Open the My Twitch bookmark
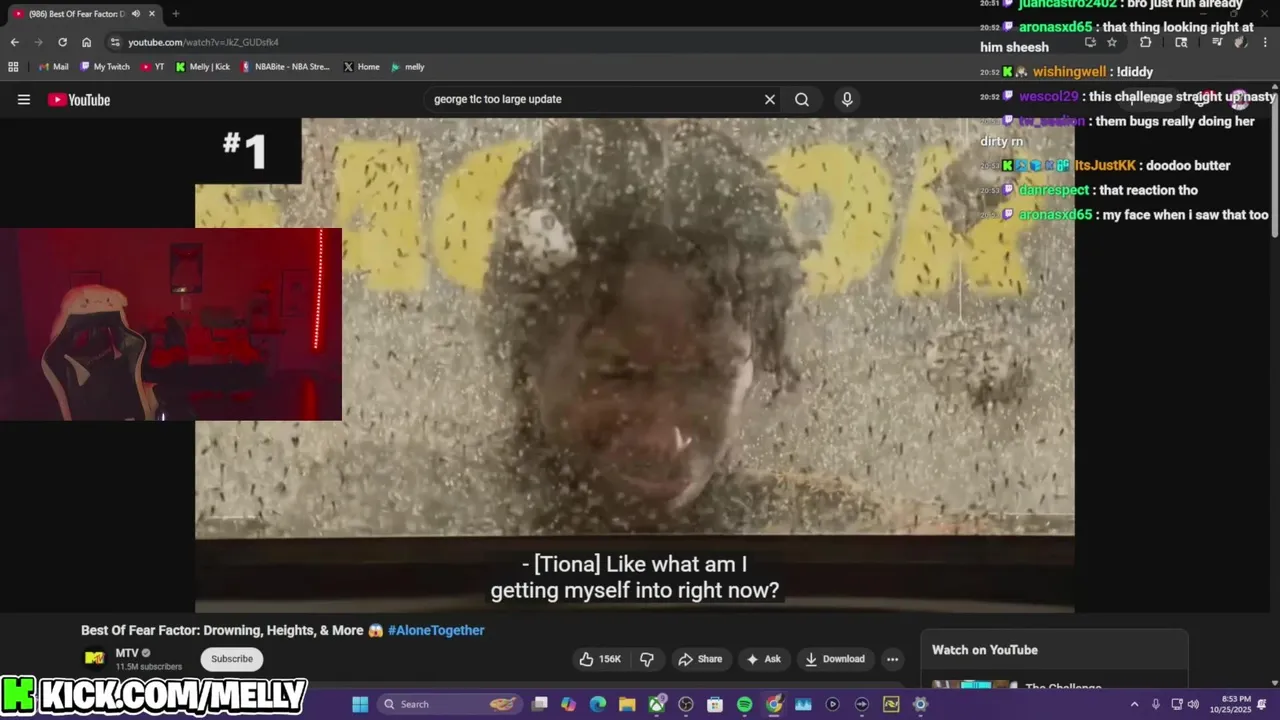1280x720 pixels. point(104,67)
